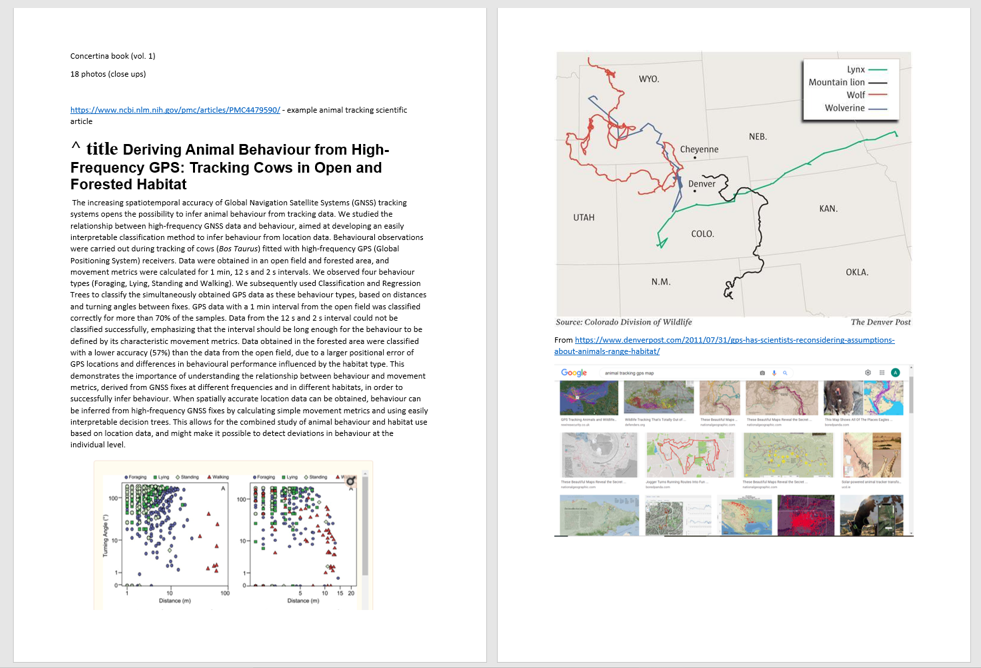
Task: Click the article title heading 'Deriving Animal Behaviour'
Action: pyautogui.click(x=230, y=166)
